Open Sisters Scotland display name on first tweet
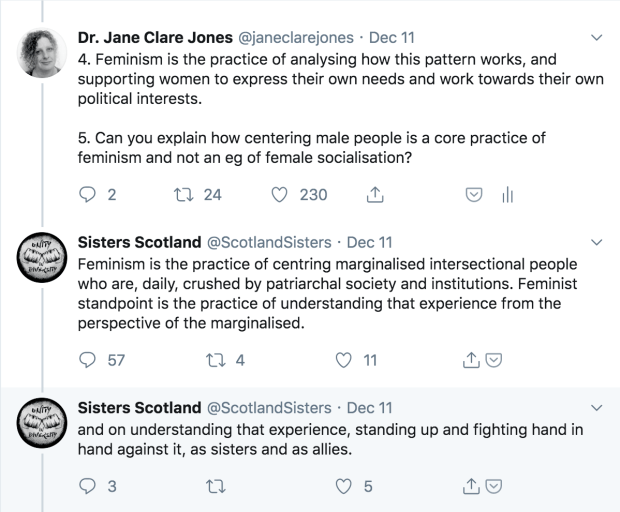Viewport: 620px width, 512px height. coord(138,242)
